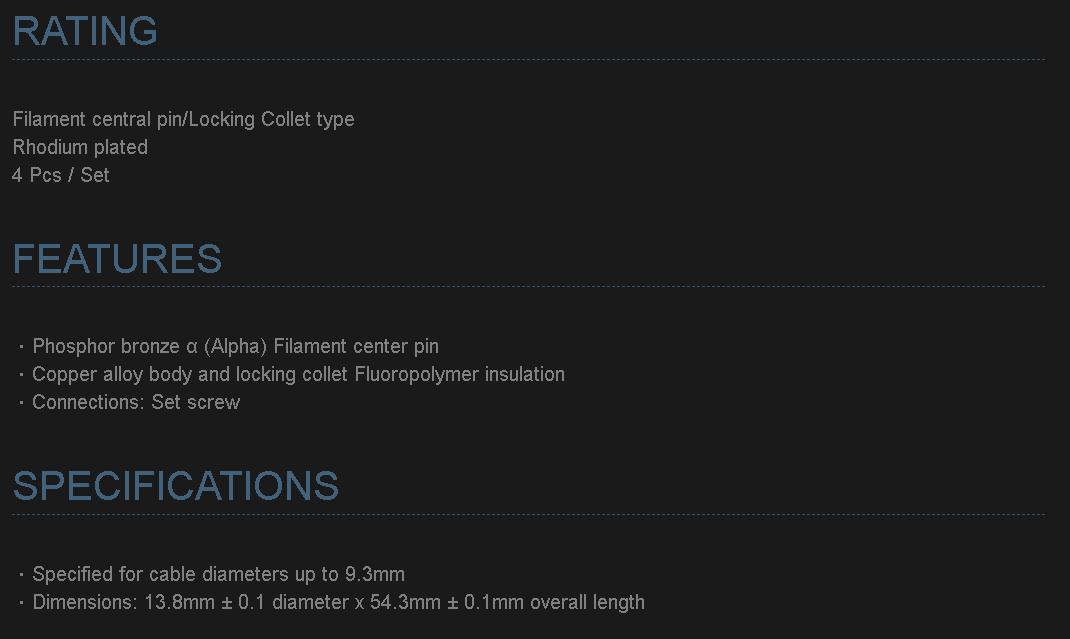Click the 'Connections: Set screw' line

pos(136,402)
